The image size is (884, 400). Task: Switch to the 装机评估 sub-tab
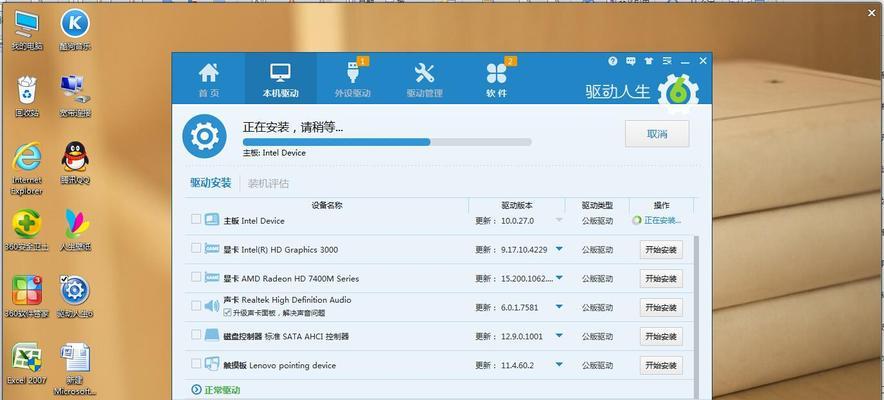tap(268, 183)
